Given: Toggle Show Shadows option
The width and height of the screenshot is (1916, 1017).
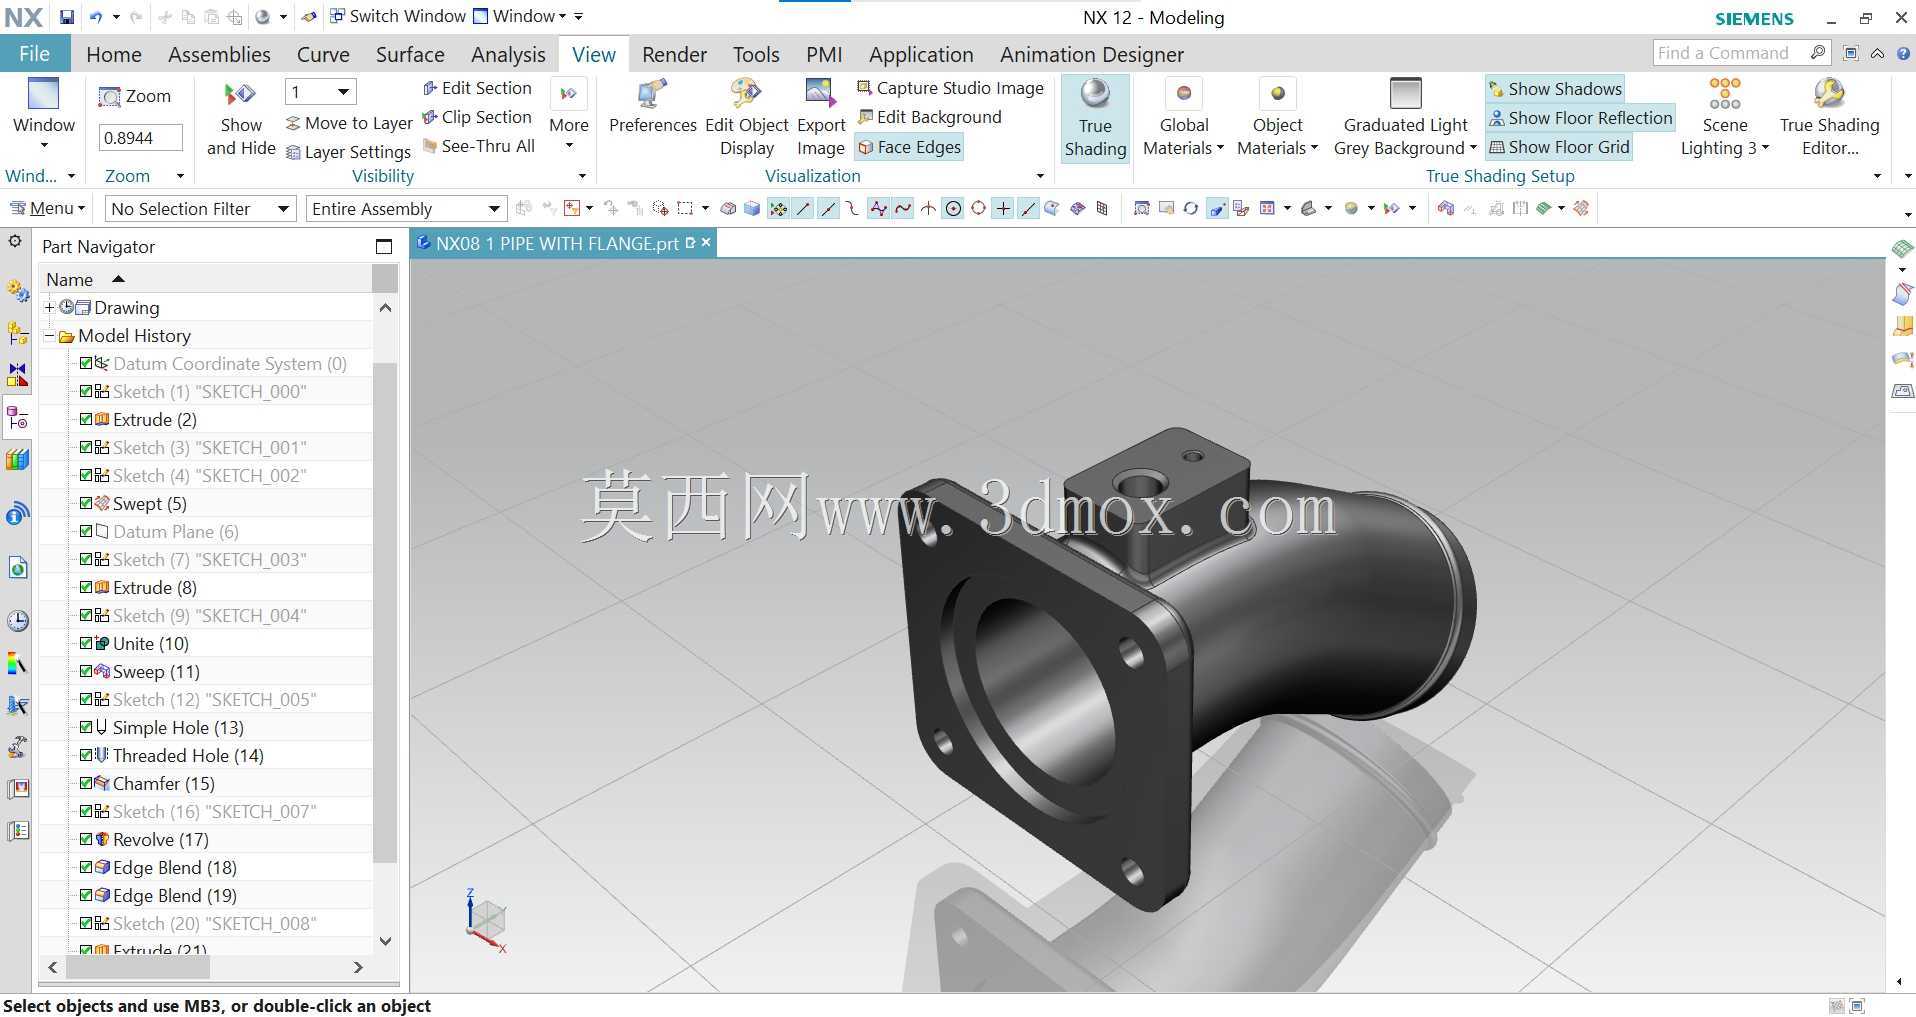Looking at the screenshot, I should click(1555, 89).
